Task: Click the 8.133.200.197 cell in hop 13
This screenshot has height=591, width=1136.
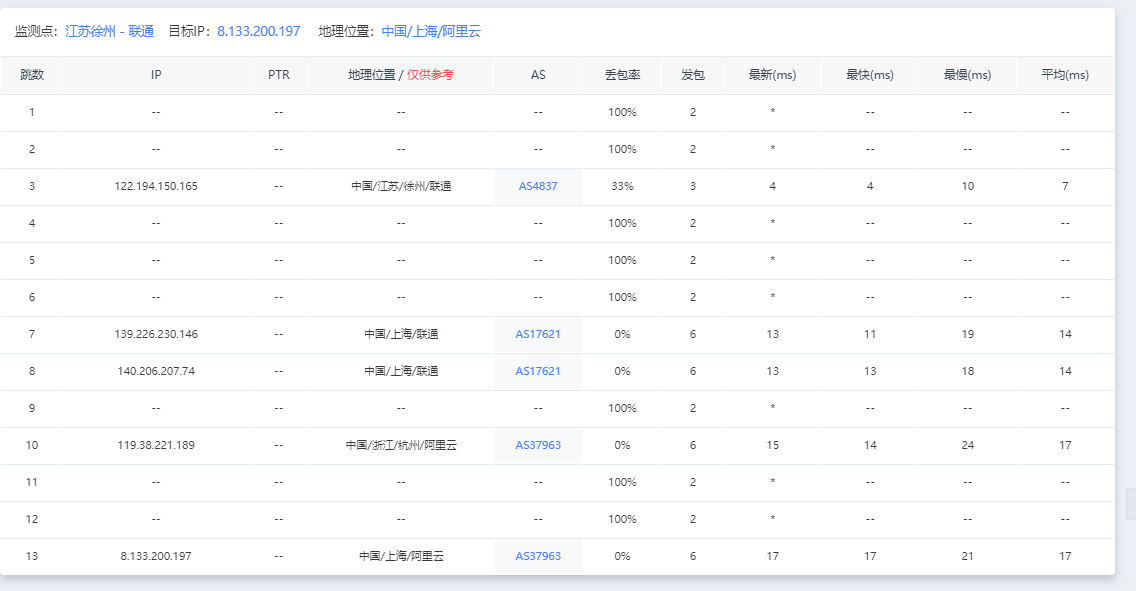Action: [x=156, y=556]
